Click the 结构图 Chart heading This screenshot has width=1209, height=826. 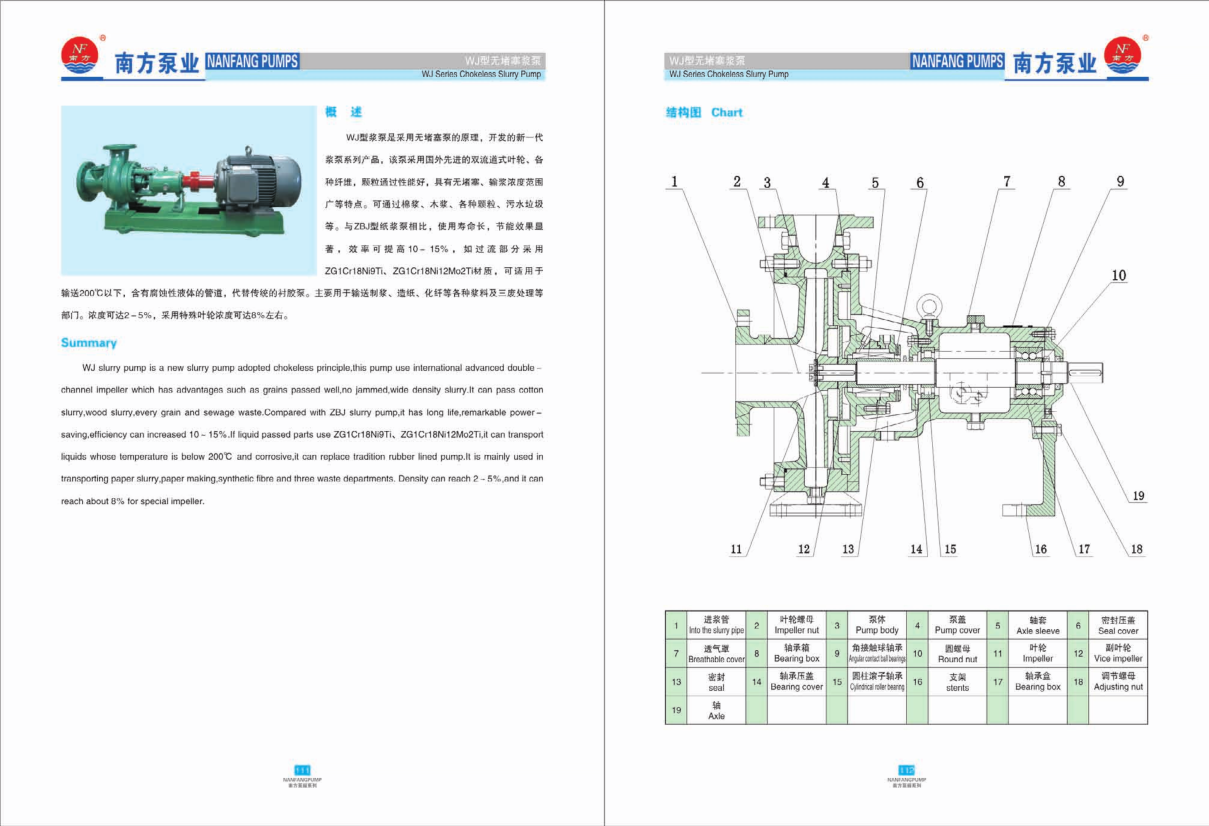[x=704, y=113]
